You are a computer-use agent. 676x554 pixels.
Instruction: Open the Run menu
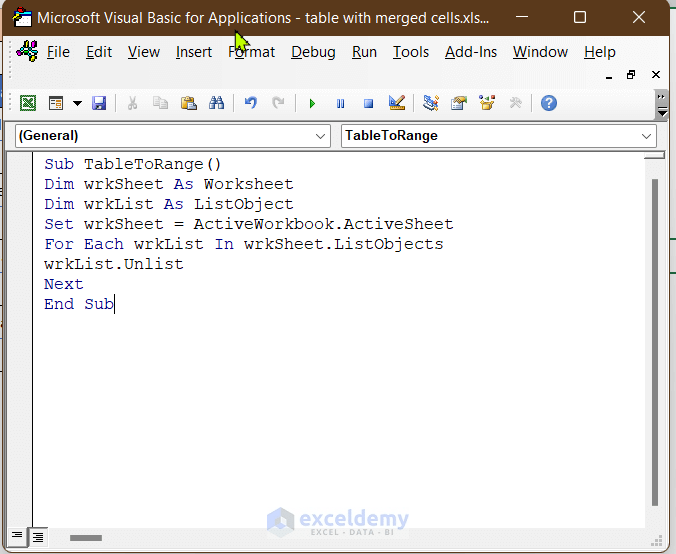click(x=364, y=52)
